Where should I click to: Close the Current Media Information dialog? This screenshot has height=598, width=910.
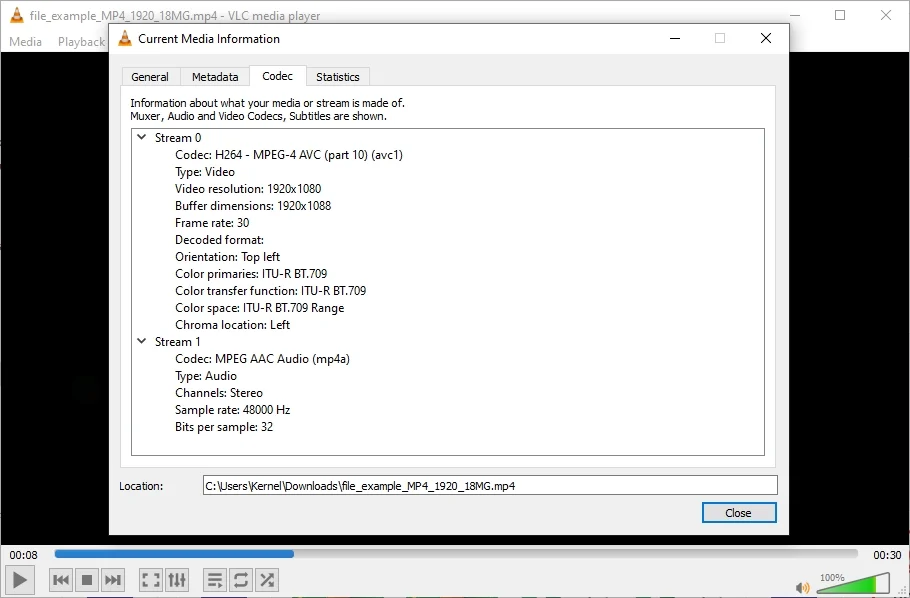click(x=765, y=38)
